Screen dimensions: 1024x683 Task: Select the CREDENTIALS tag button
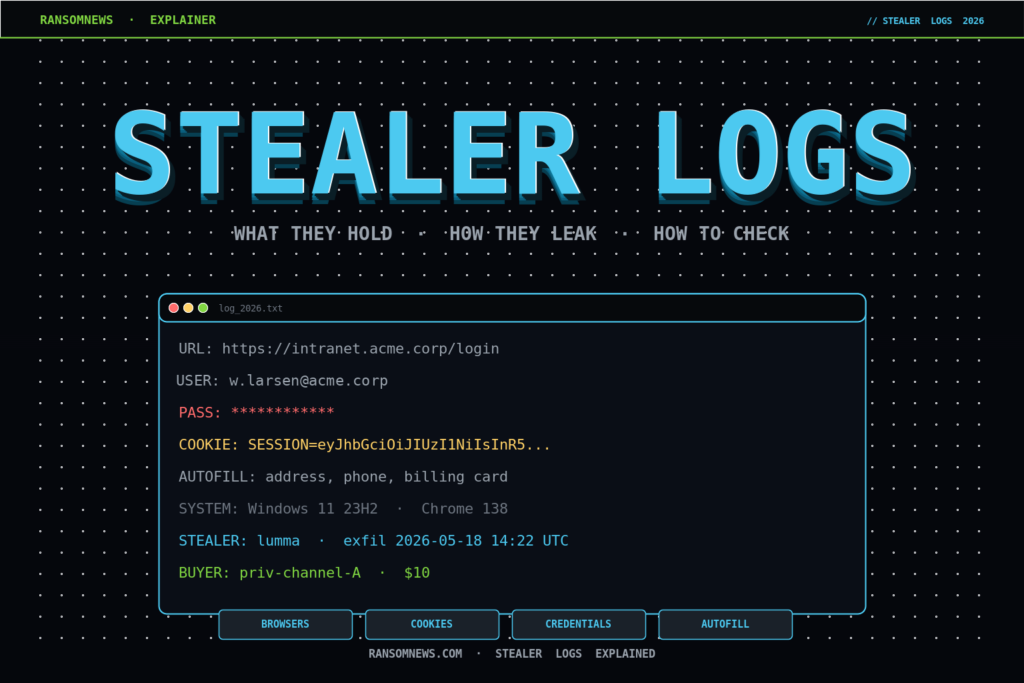pos(579,624)
